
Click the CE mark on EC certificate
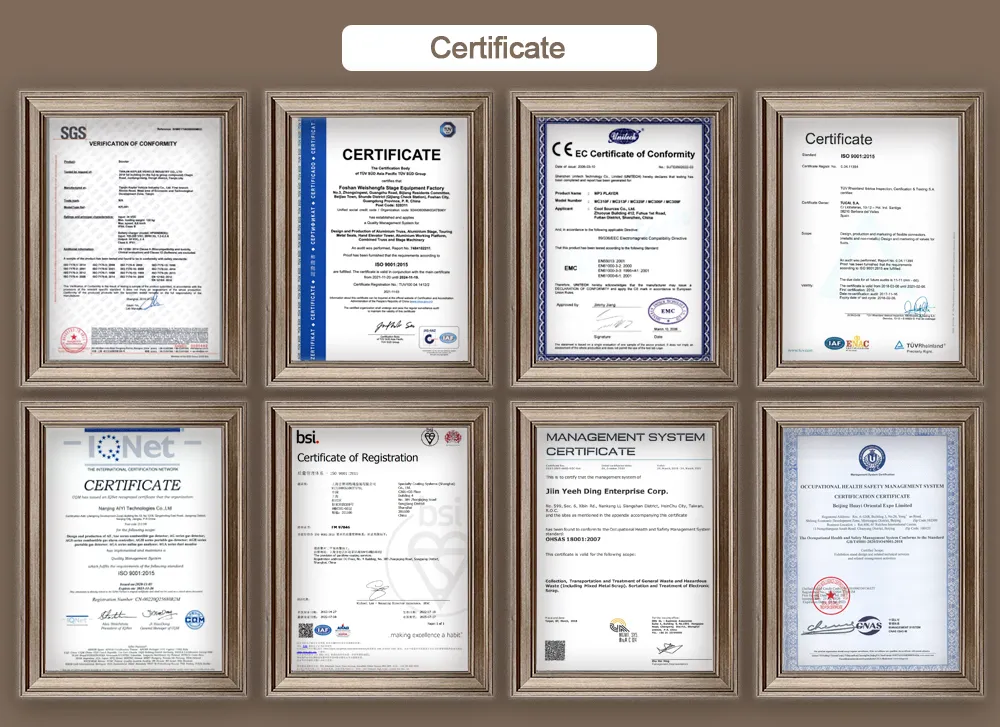click(562, 152)
